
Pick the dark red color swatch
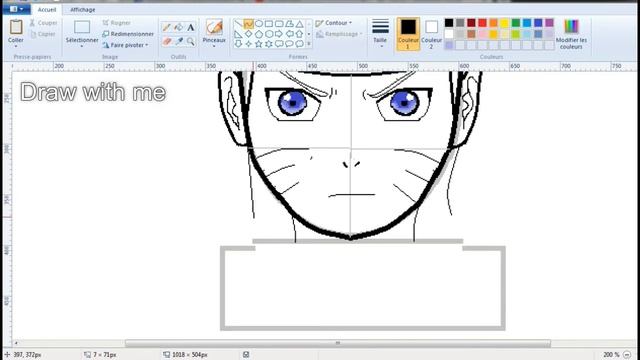(x=471, y=22)
